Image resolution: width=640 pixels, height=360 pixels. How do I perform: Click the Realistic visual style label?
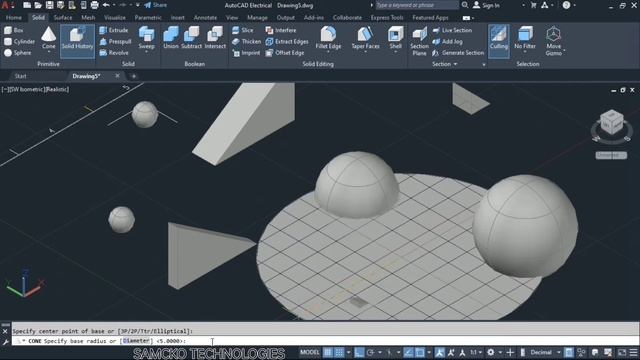coord(57,89)
